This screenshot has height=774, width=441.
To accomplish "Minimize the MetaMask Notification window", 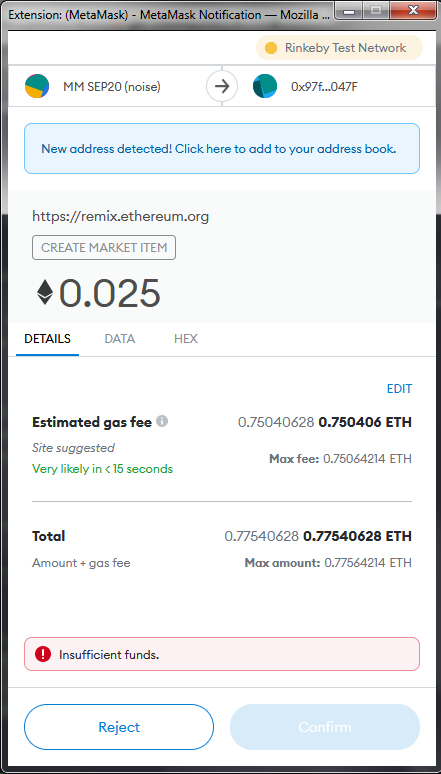I will (x=351, y=10).
